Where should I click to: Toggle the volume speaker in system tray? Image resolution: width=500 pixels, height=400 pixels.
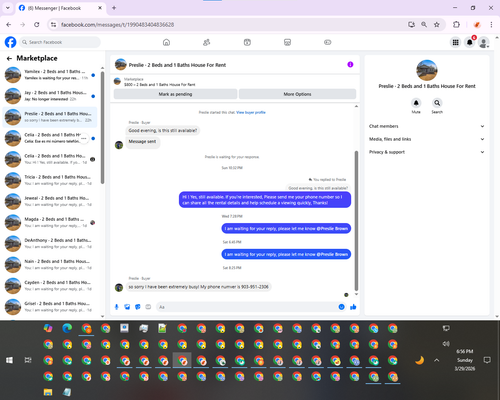click(446, 344)
